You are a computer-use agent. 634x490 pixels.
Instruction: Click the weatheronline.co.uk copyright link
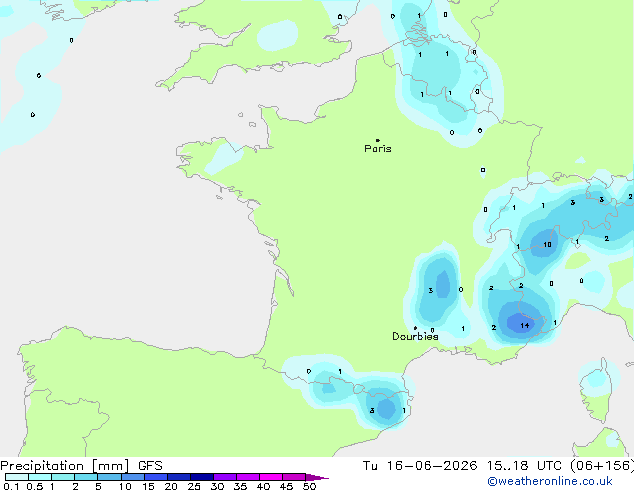[x=550, y=481]
